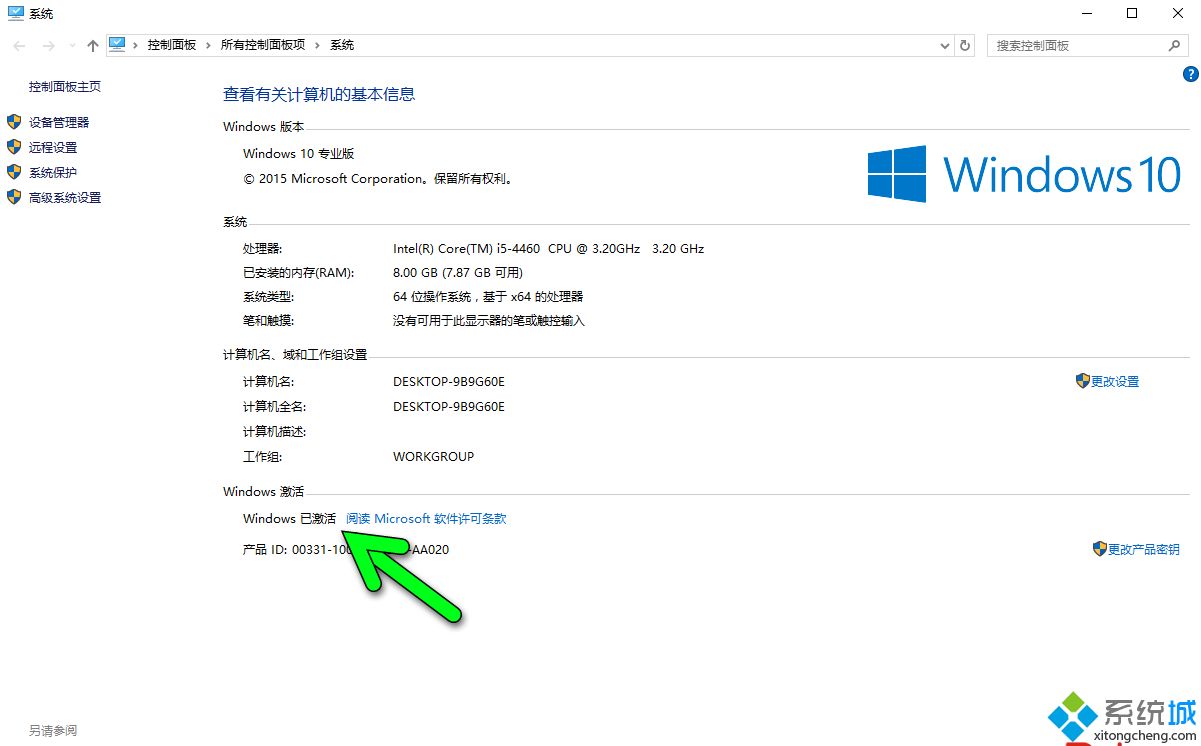
Task: Read the 阅读 Microsoft 软件许可条款 link
Action: pyautogui.click(x=426, y=519)
